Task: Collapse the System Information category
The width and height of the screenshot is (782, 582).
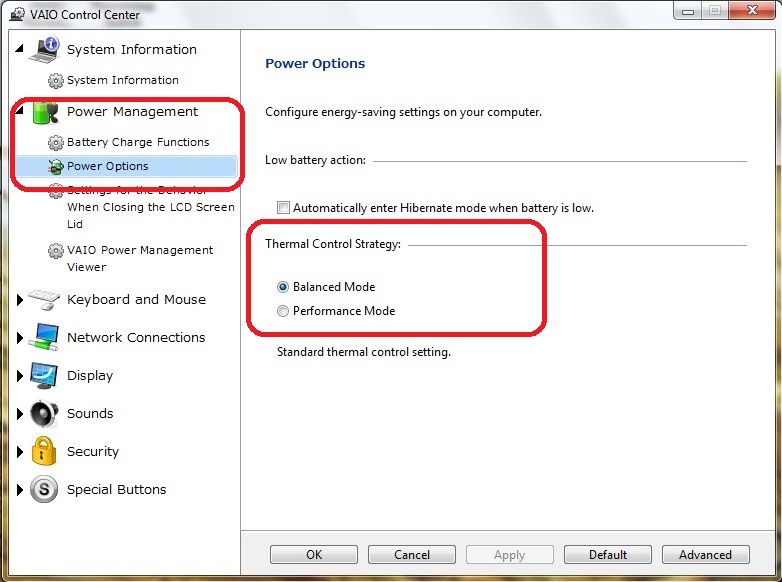Action: [x=19, y=49]
